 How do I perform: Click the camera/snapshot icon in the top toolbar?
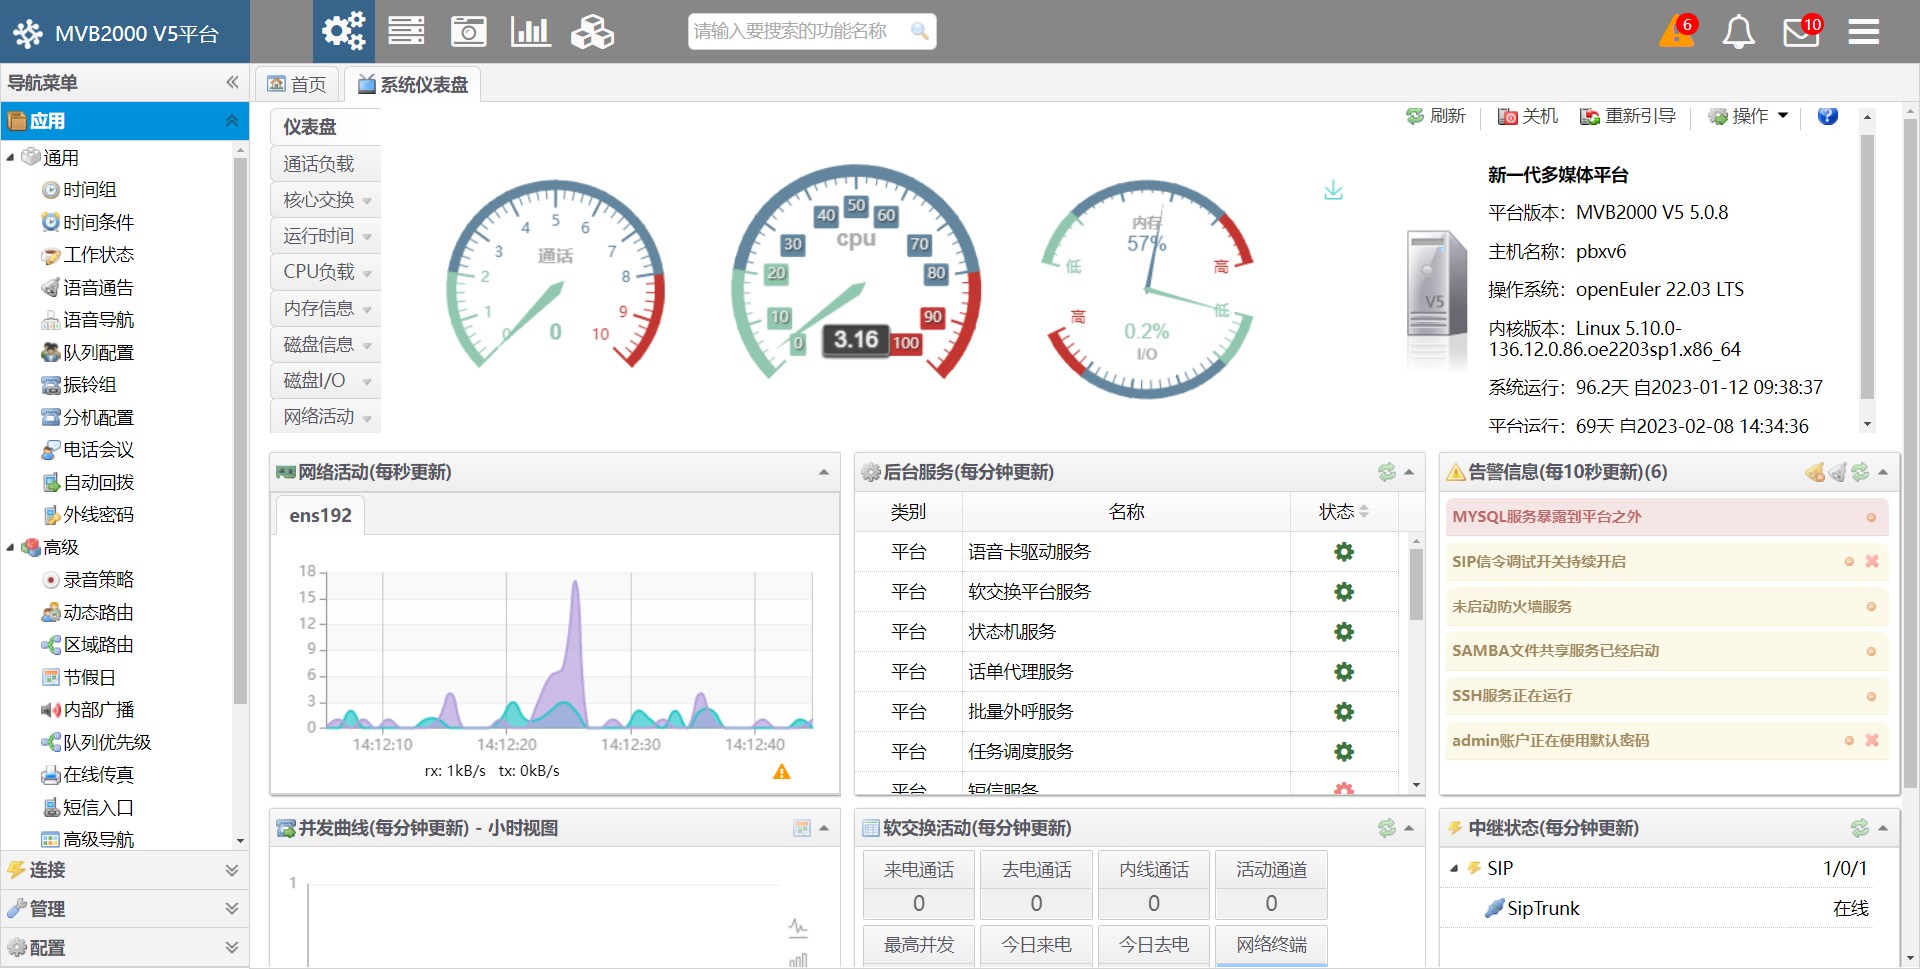click(x=468, y=31)
